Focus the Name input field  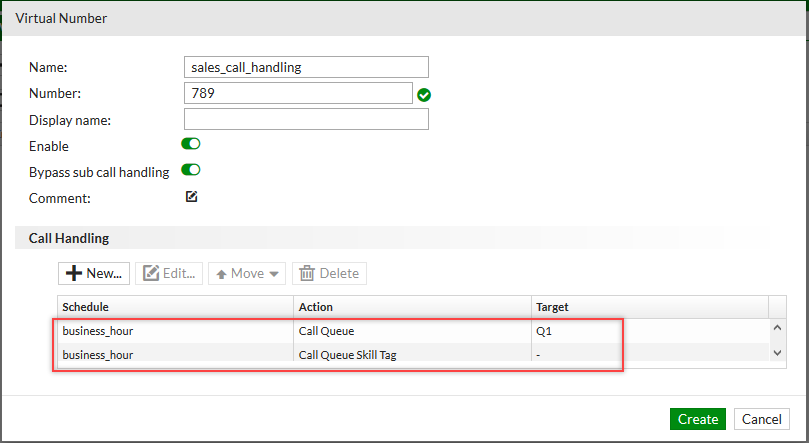(306, 67)
